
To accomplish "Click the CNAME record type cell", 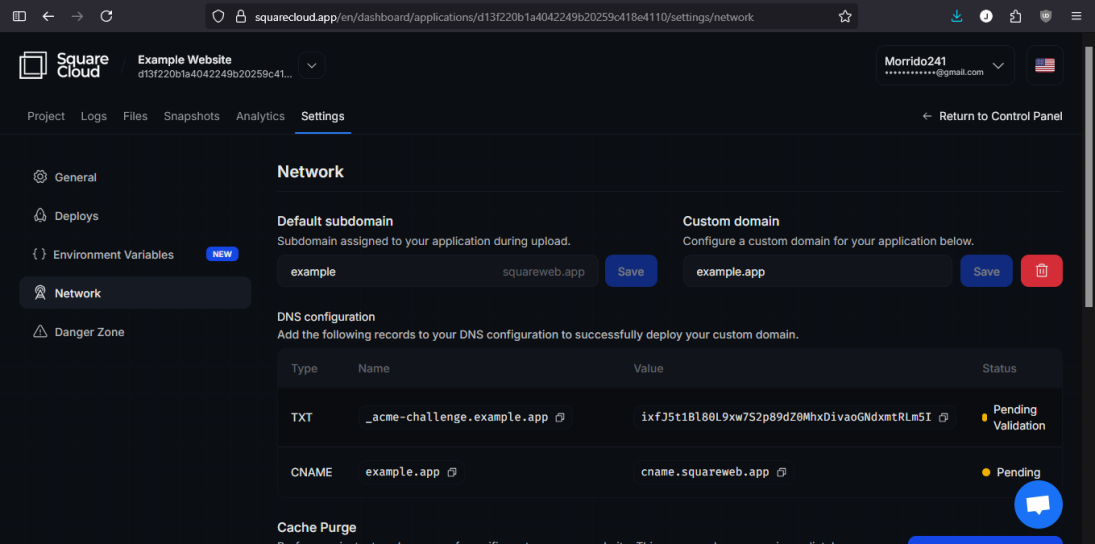I will [x=311, y=472].
